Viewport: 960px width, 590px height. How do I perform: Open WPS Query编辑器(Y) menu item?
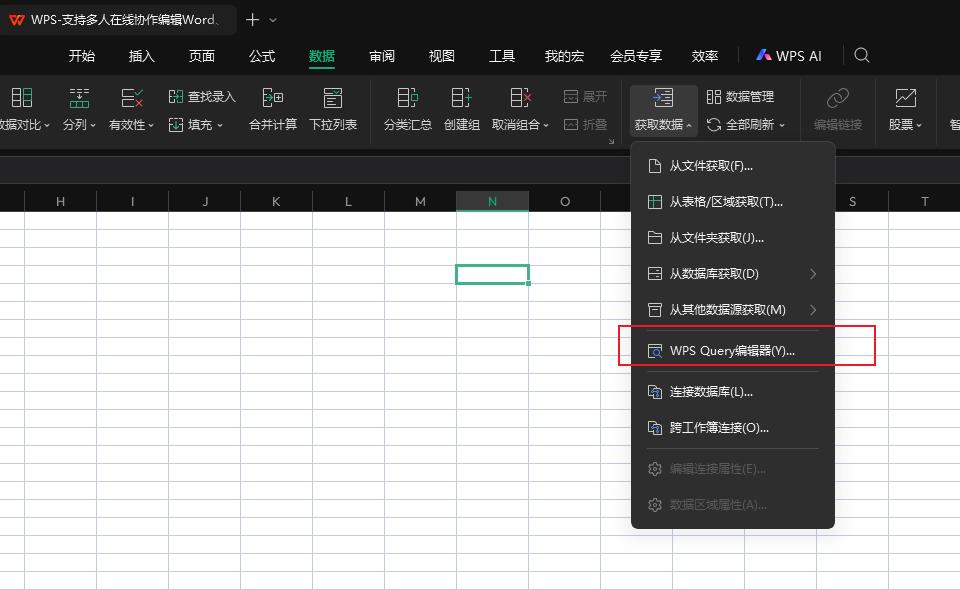[733, 351]
